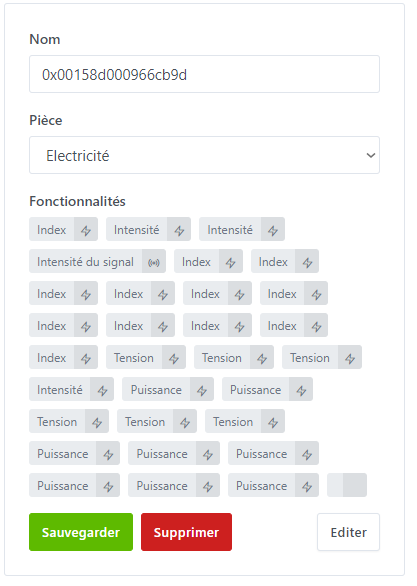Click lightning icon of last Puissance tag before empty tag
The image size is (417, 586).
coord(307,487)
